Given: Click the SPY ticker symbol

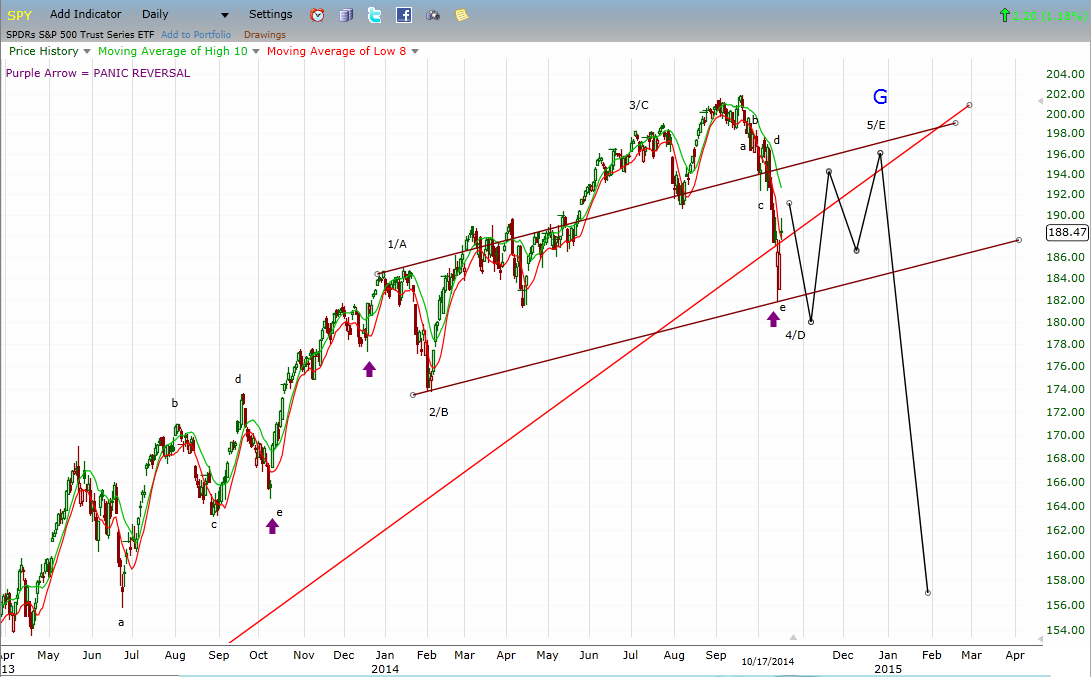Looking at the screenshot, I should [19, 15].
